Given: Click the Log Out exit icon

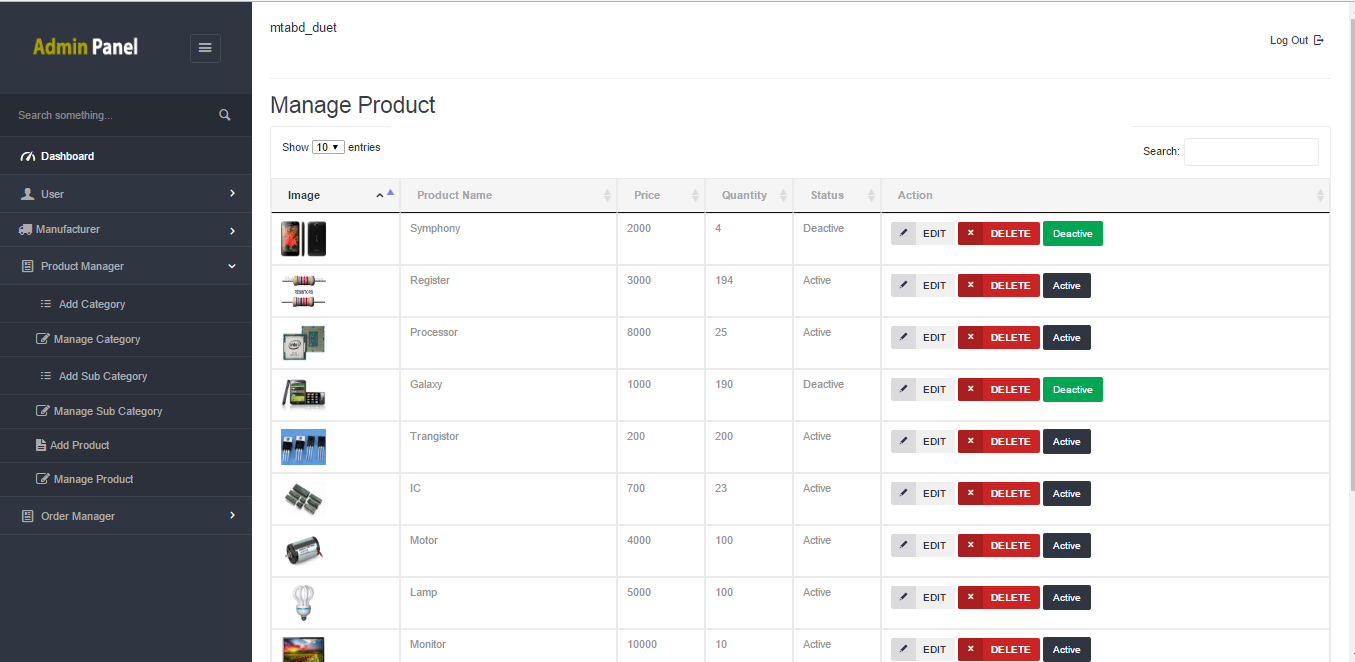Looking at the screenshot, I should [1319, 40].
